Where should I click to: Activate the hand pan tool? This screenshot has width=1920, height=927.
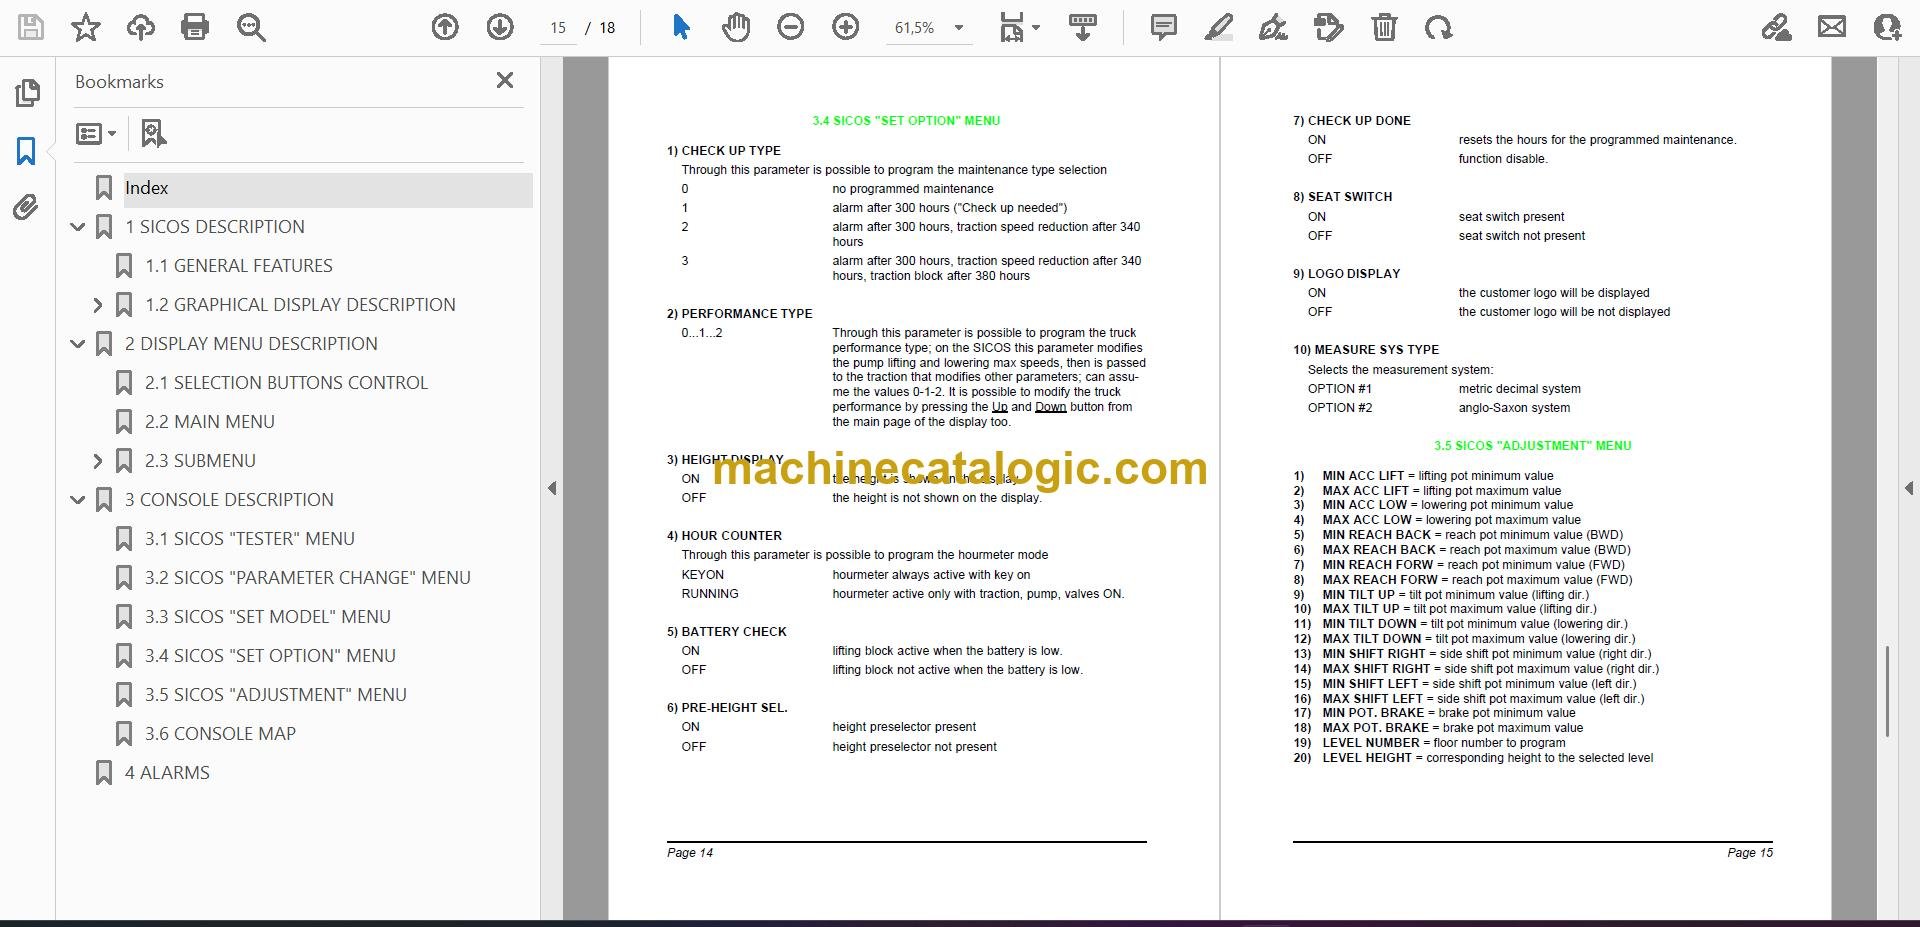click(x=736, y=27)
